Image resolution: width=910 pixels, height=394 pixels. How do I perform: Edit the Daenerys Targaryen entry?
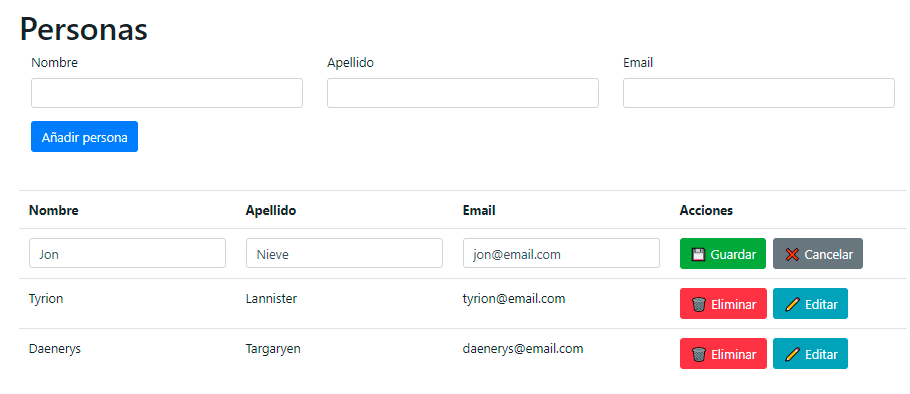810,354
